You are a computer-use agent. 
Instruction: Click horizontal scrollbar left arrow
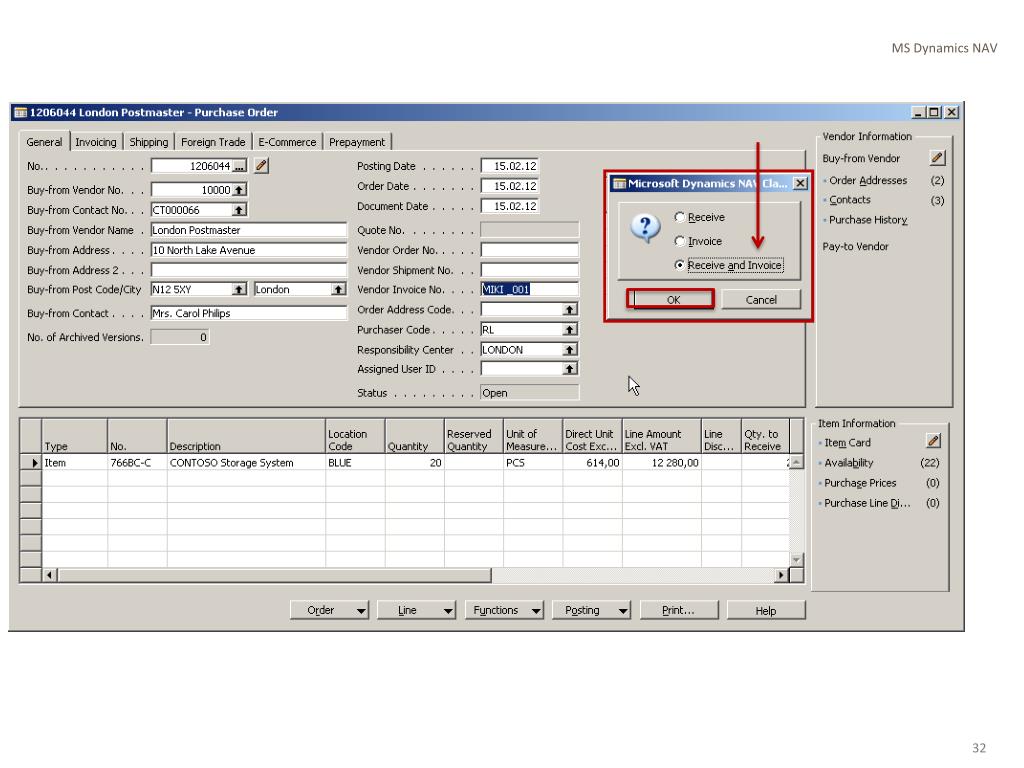[50, 575]
